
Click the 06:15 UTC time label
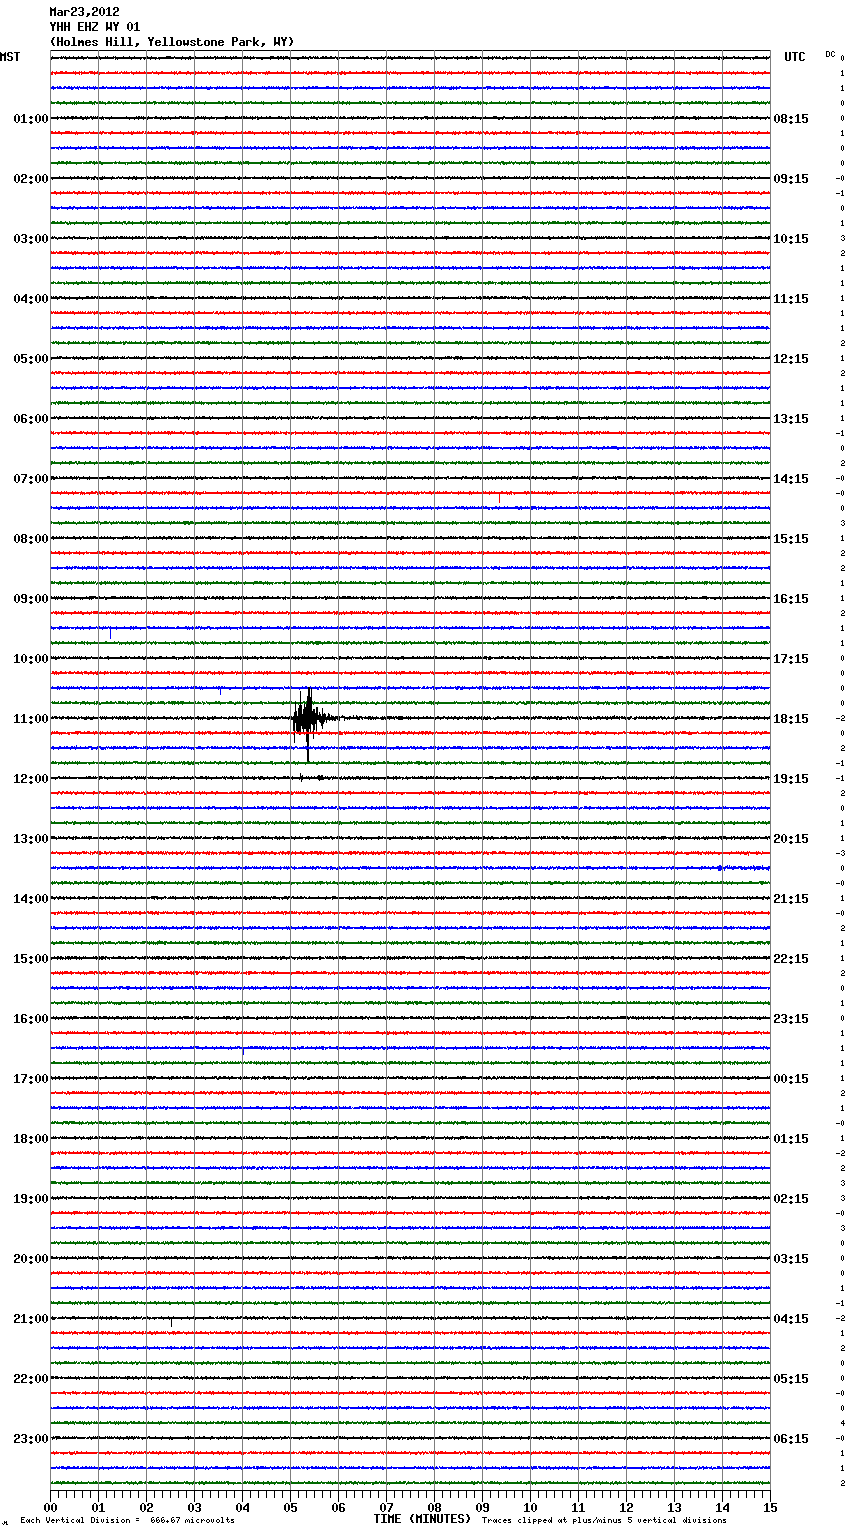[791, 1439]
